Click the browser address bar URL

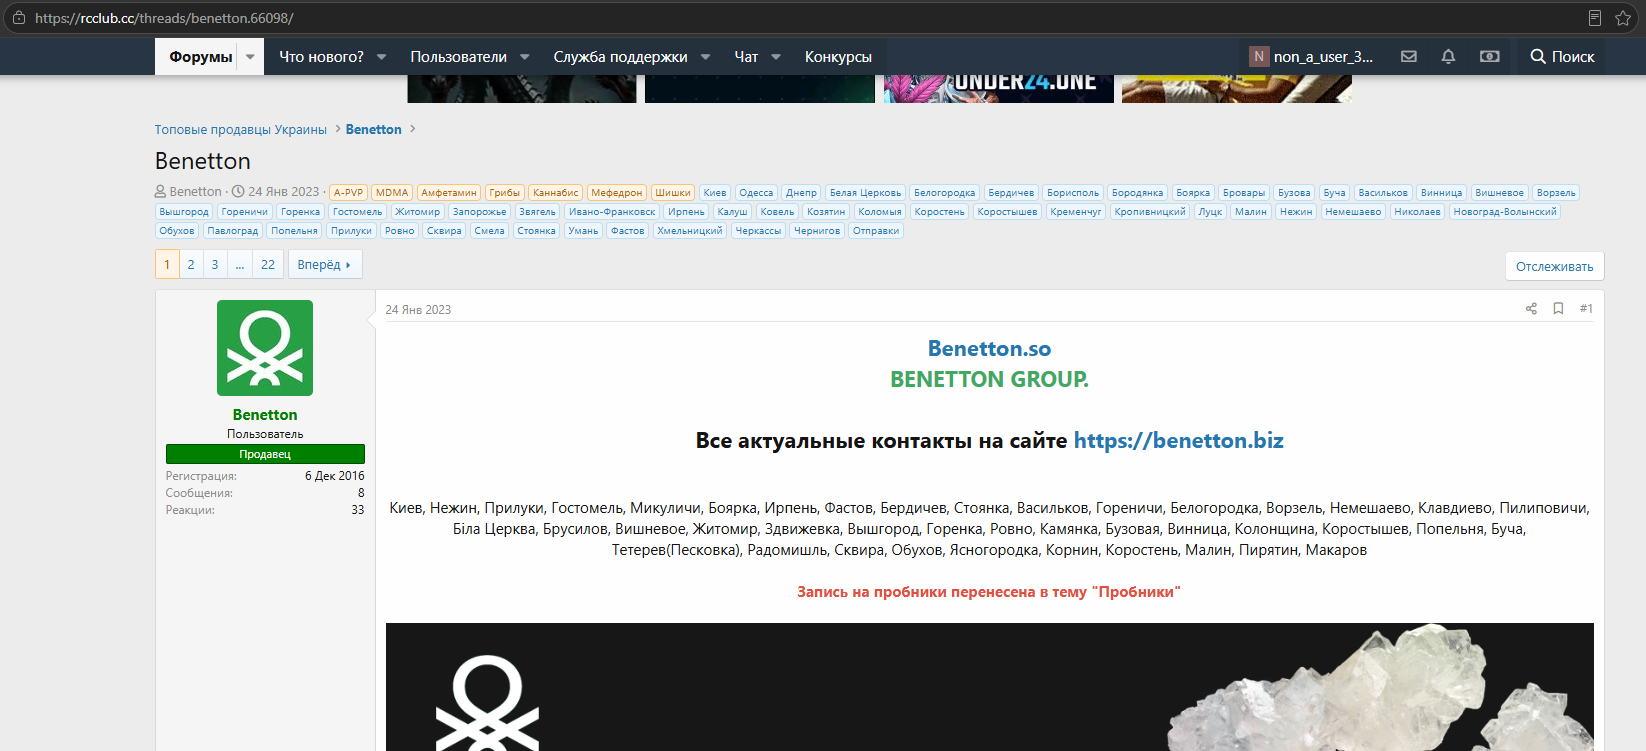click(x=164, y=18)
